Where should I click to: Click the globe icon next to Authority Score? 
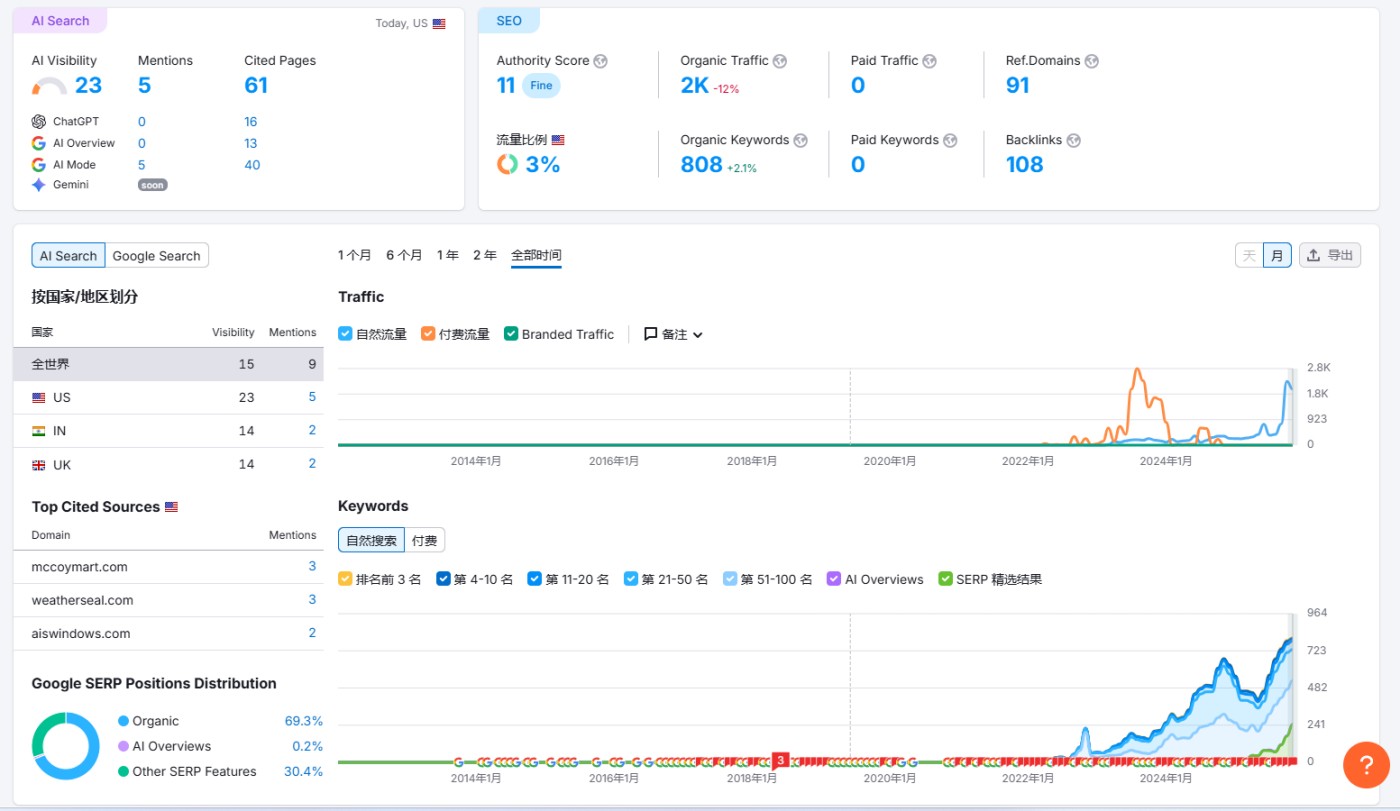point(600,61)
